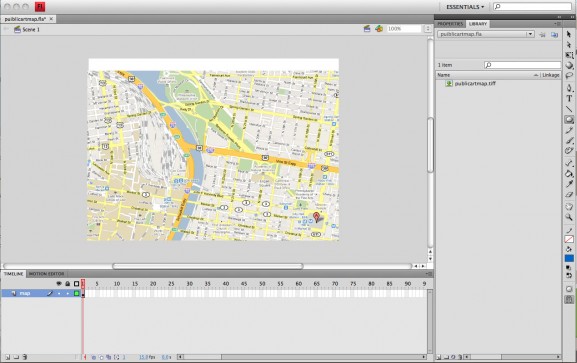The image size is (577, 363).
Task: Select the 3D Rotation tool
Action: coord(569,66)
